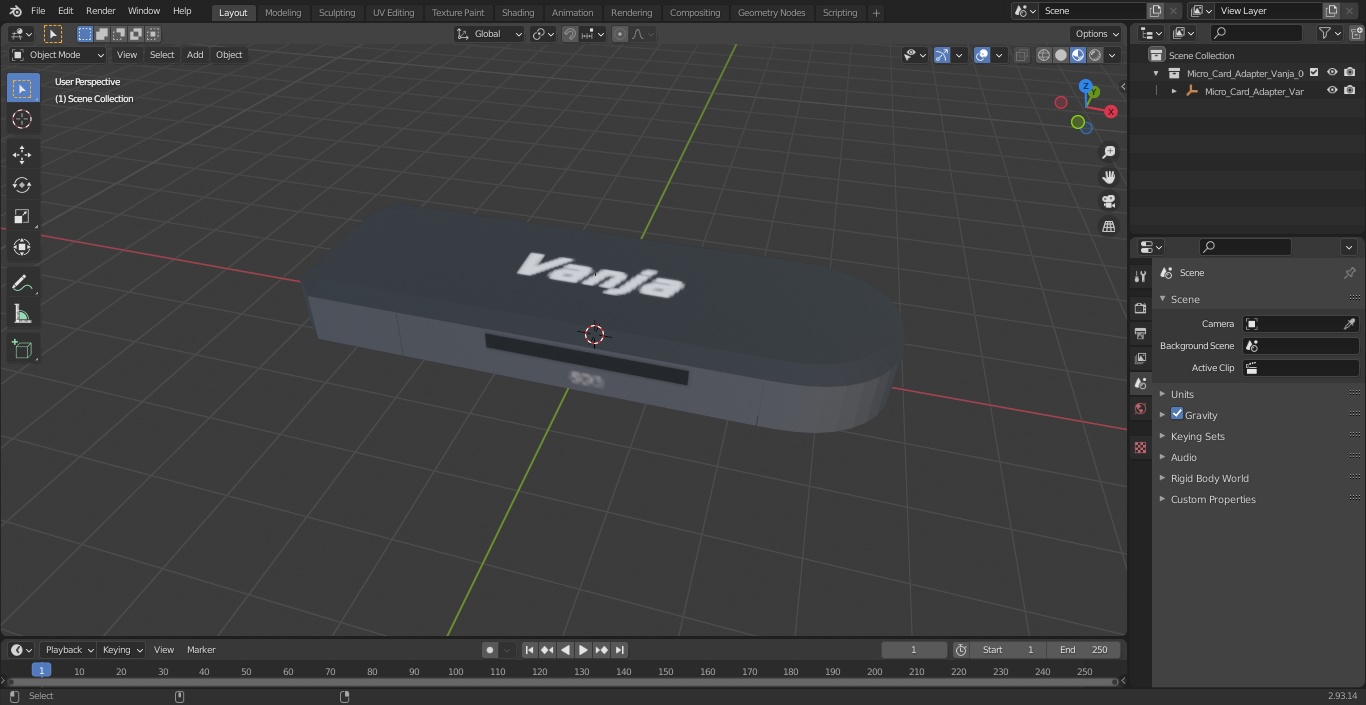Switch to the Geometry Nodes workspace tab
The width and height of the screenshot is (1366, 705).
771,13
